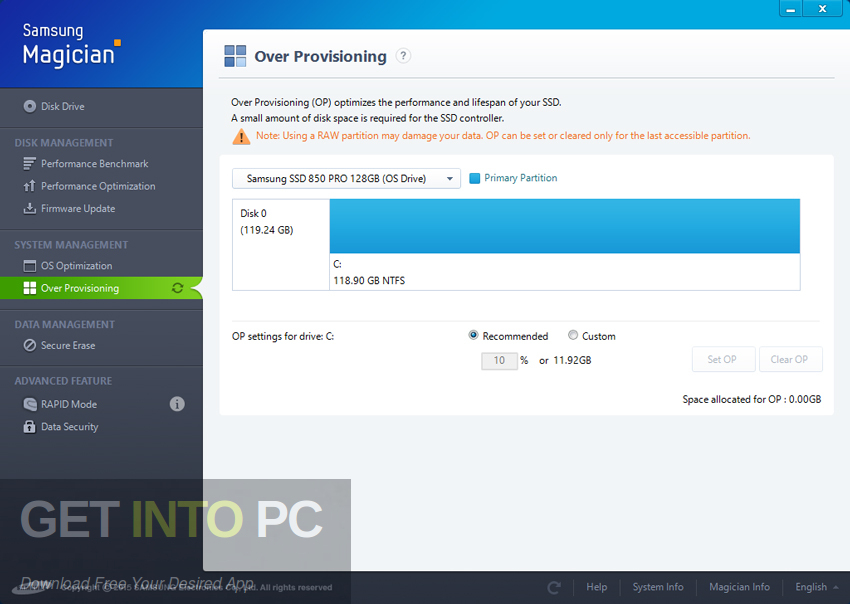The image size is (850, 604).
Task: Open Data Security feature
Action: (x=69, y=427)
